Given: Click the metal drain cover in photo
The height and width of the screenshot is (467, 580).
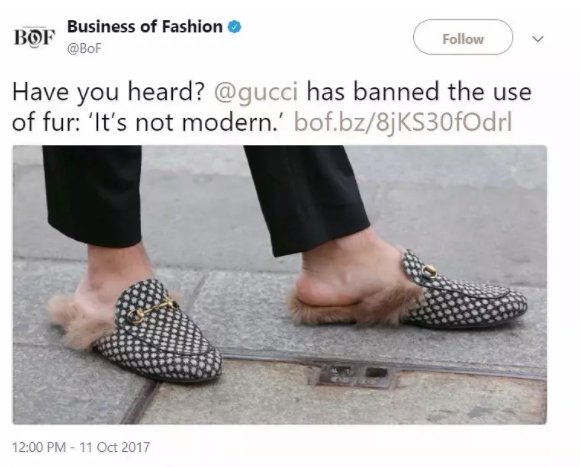Looking at the screenshot, I should click(x=353, y=375).
